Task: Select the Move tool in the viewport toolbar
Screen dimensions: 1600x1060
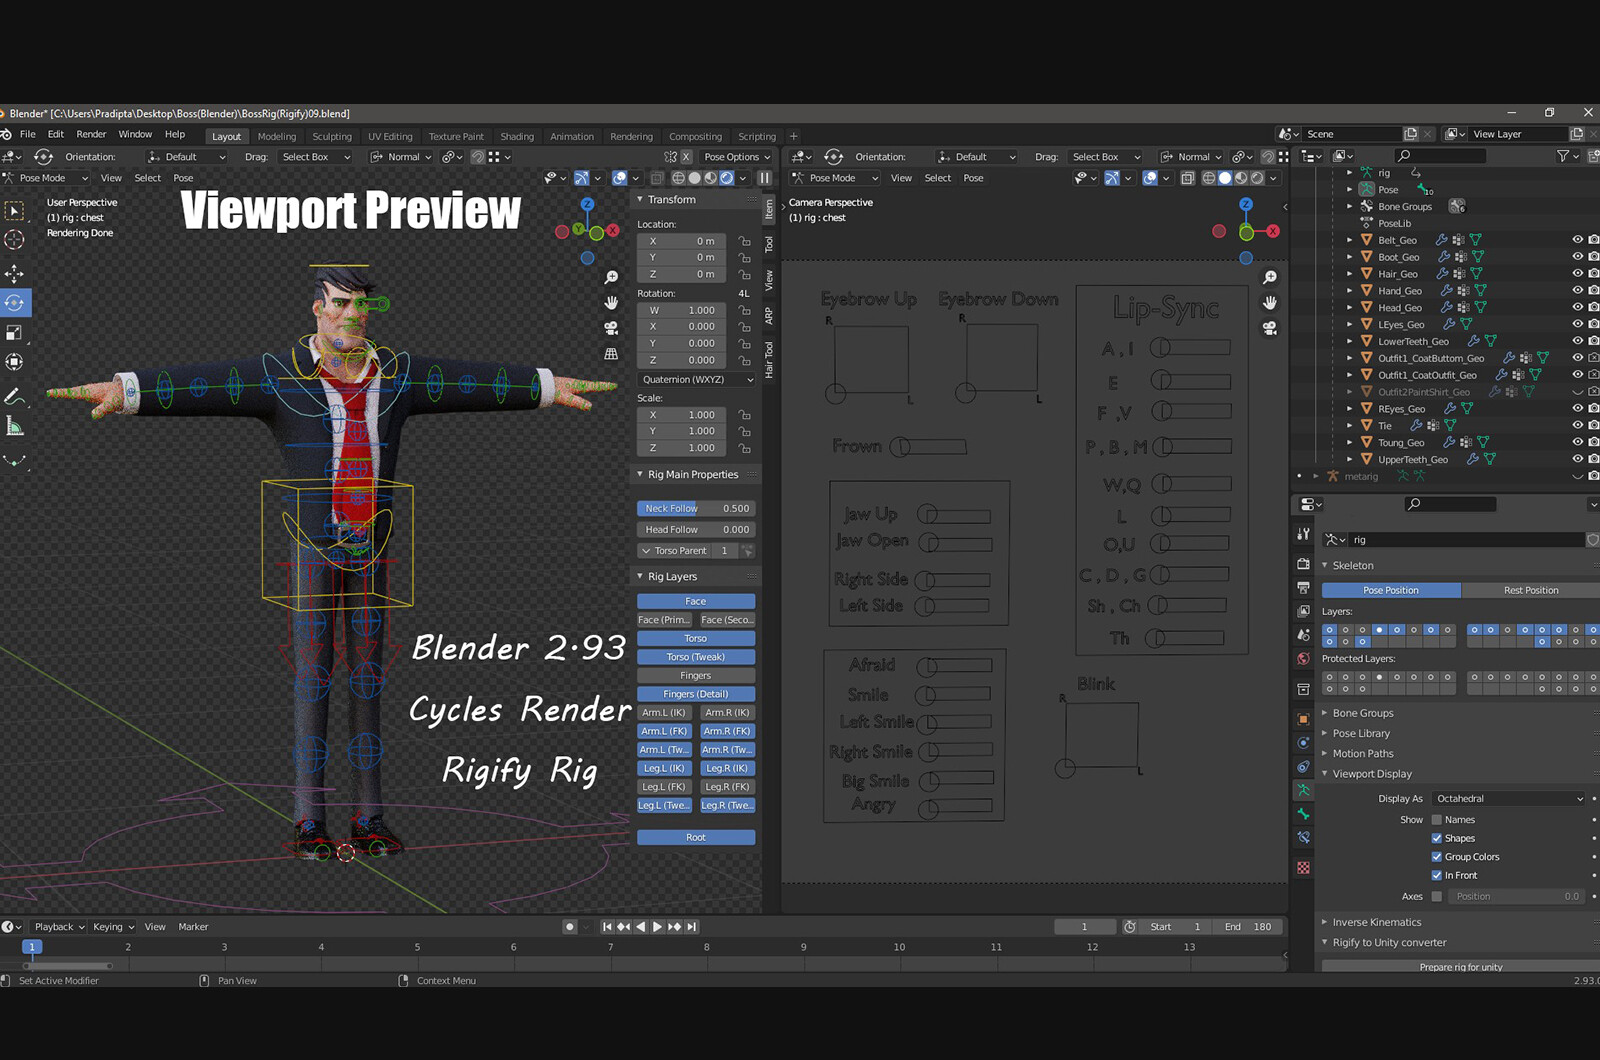Action: tap(14, 272)
